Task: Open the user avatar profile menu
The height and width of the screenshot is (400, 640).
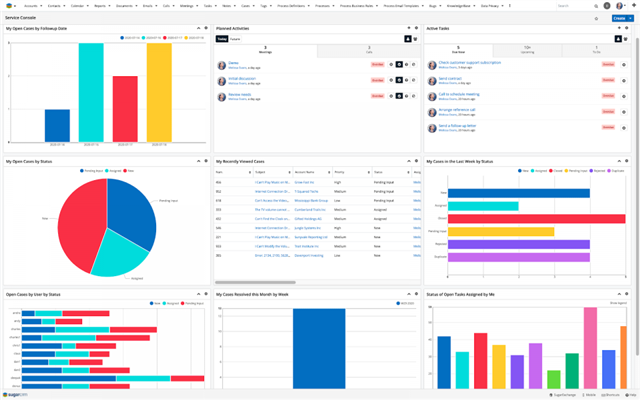Action: tap(619, 6)
